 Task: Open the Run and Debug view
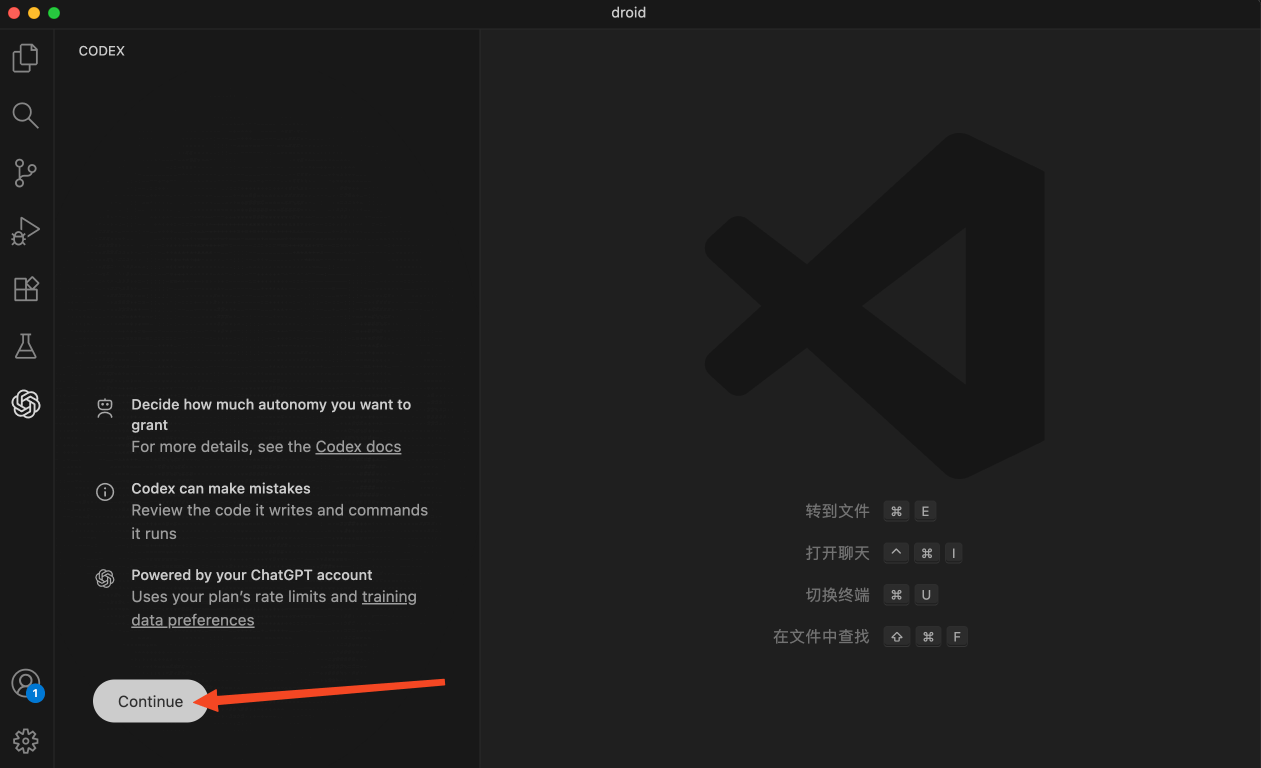click(x=26, y=231)
